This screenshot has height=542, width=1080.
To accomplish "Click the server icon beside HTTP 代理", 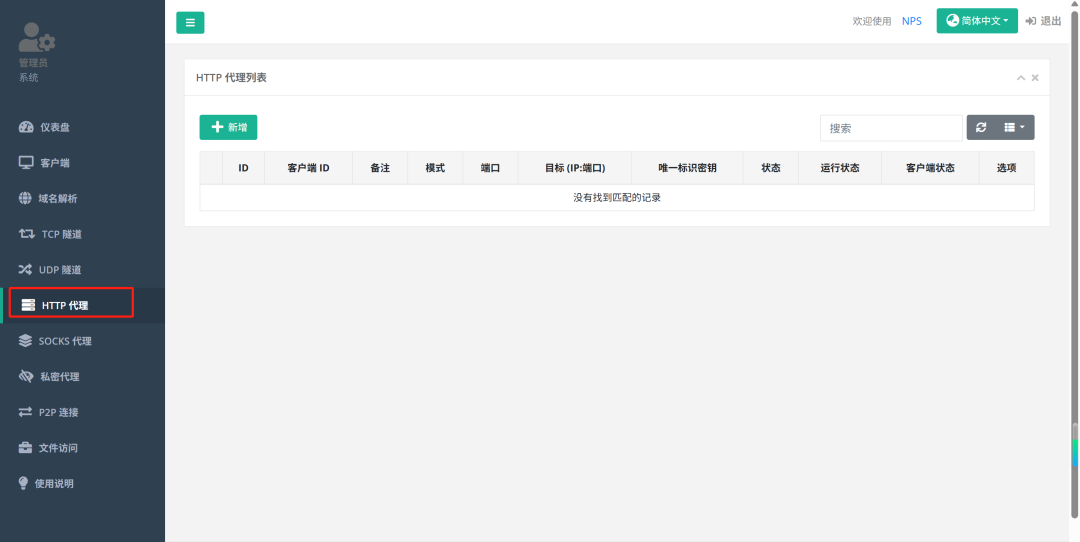I will [28, 305].
